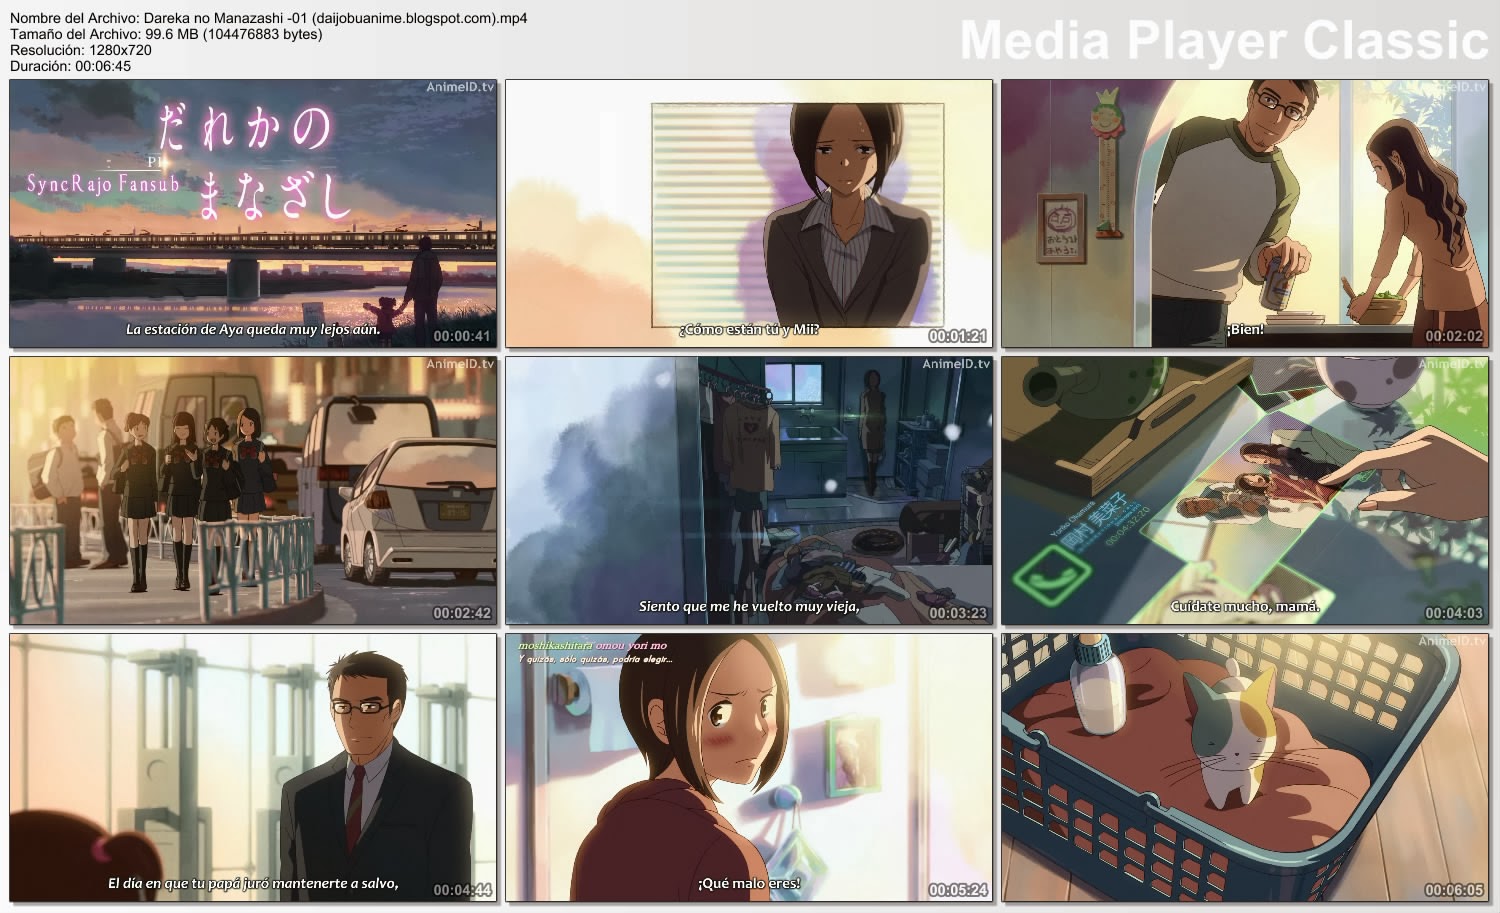Click the Japanese title text in the first thumbnail
Screen dimensions: 1500x913
[257, 161]
